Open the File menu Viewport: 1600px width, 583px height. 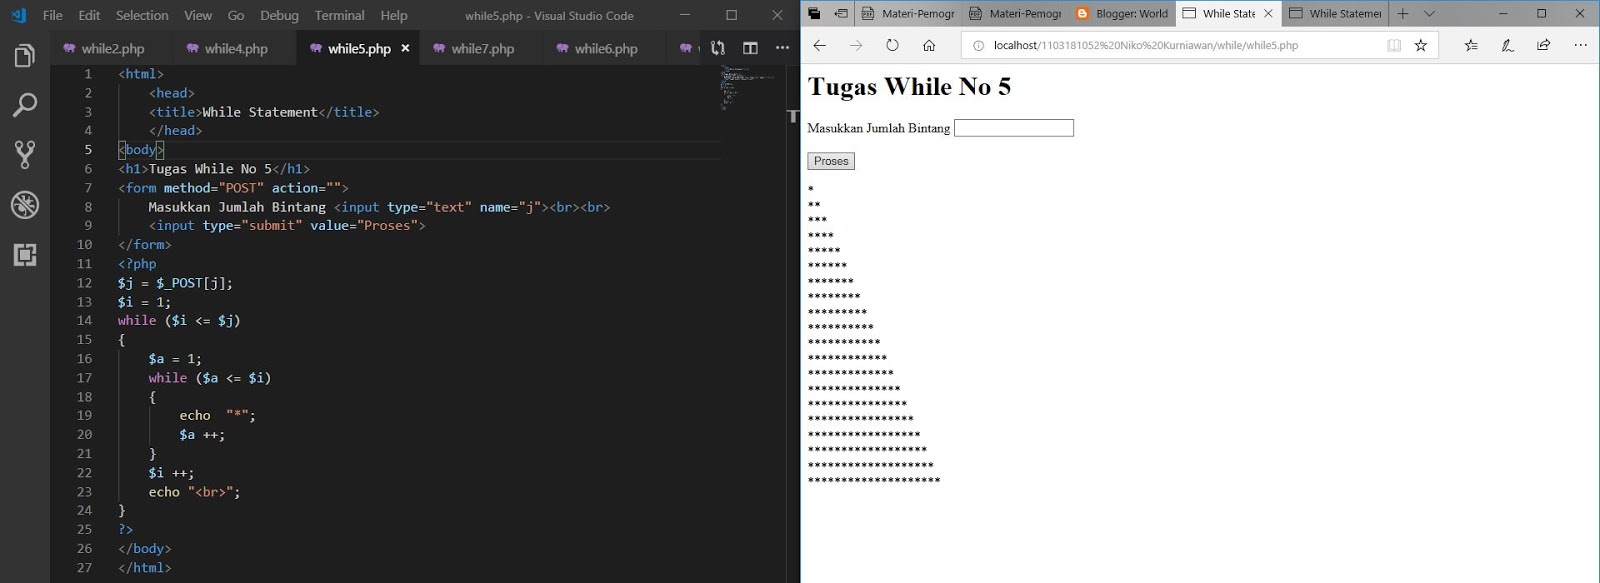53,15
